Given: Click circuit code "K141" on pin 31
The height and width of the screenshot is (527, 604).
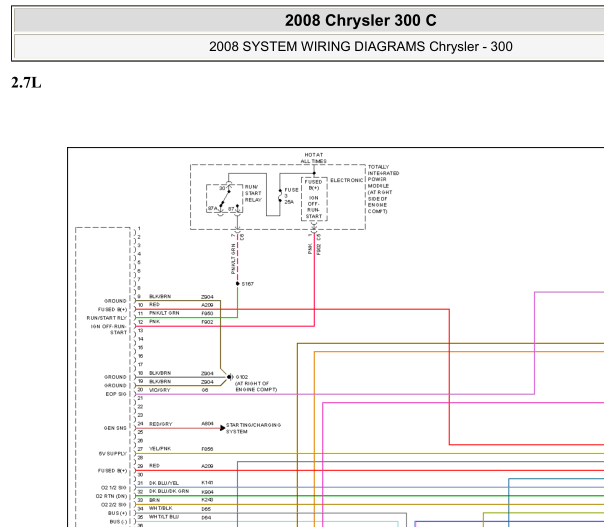Looking at the screenshot, I should pos(207,483).
